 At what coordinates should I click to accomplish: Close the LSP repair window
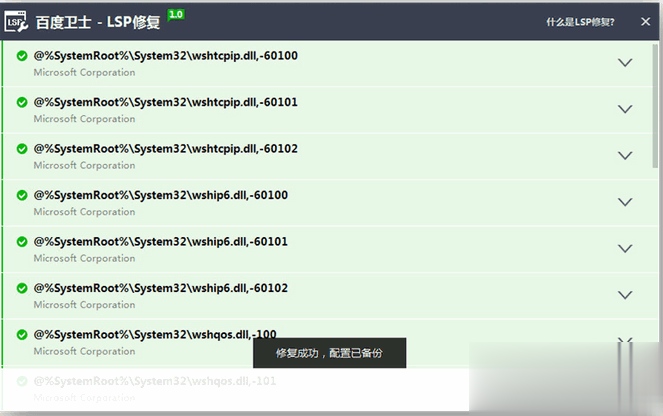click(645, 22)
